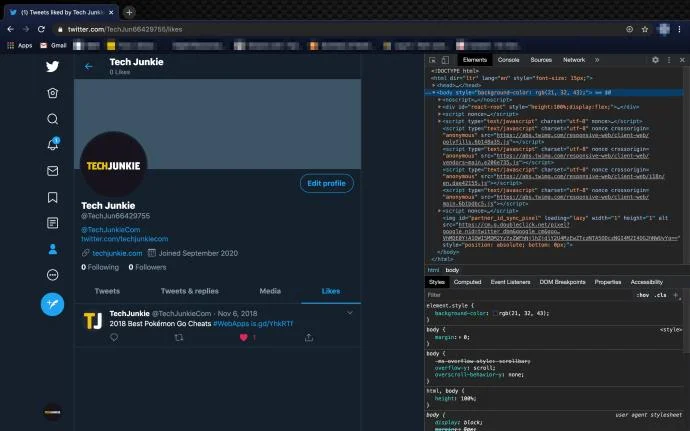Expand the head element node
Screen dimensions: 690x431
[x=433, y=85]
